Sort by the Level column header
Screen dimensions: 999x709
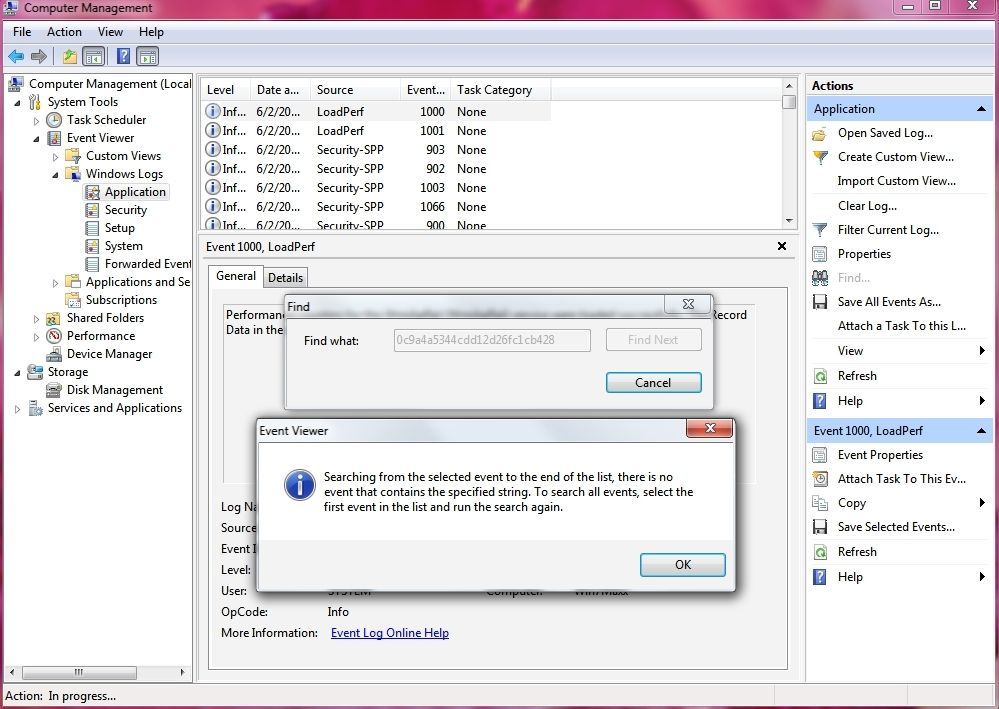[226, 90]
